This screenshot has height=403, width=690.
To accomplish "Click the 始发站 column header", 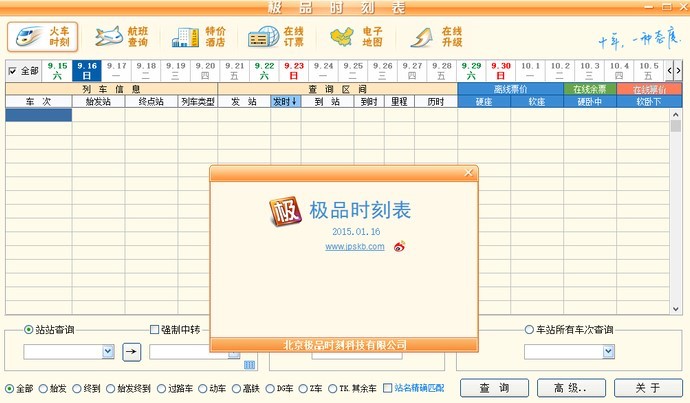I will (x=99, y=102).
